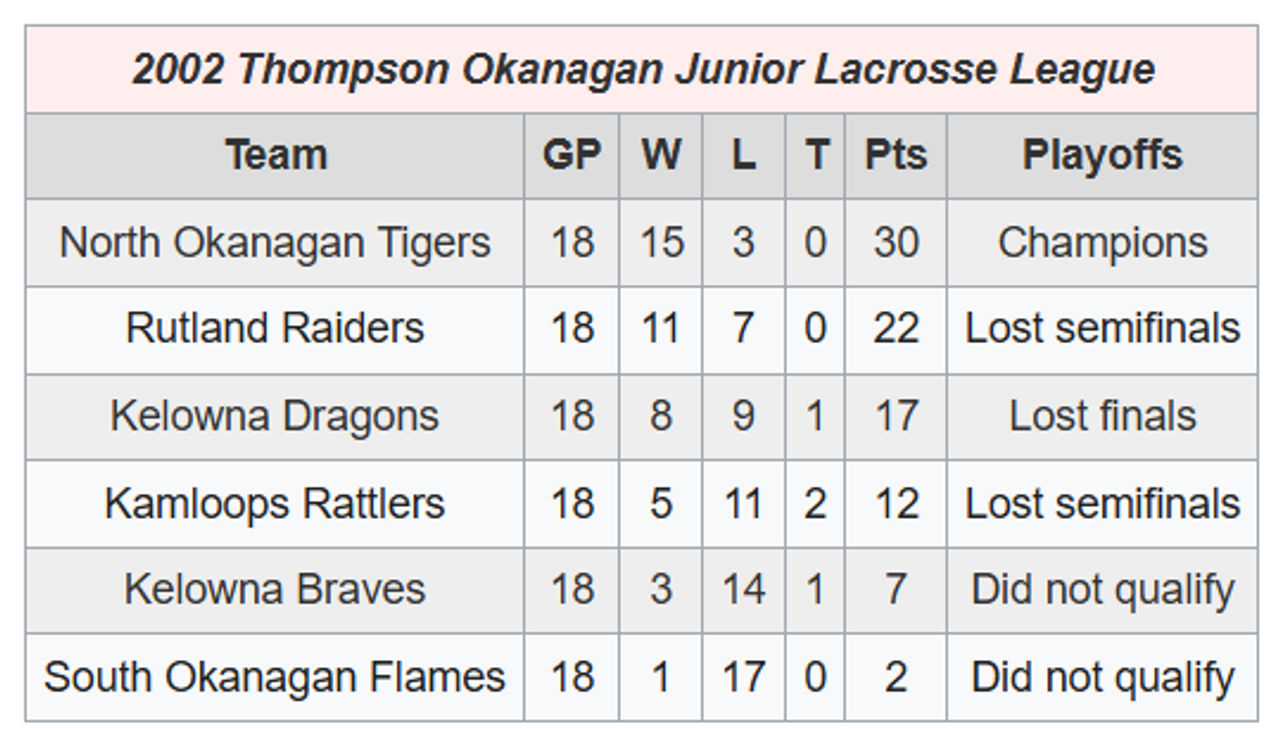Select the South Okanagan Flames team cell
1280x729 pixels.
click(275, 677)
